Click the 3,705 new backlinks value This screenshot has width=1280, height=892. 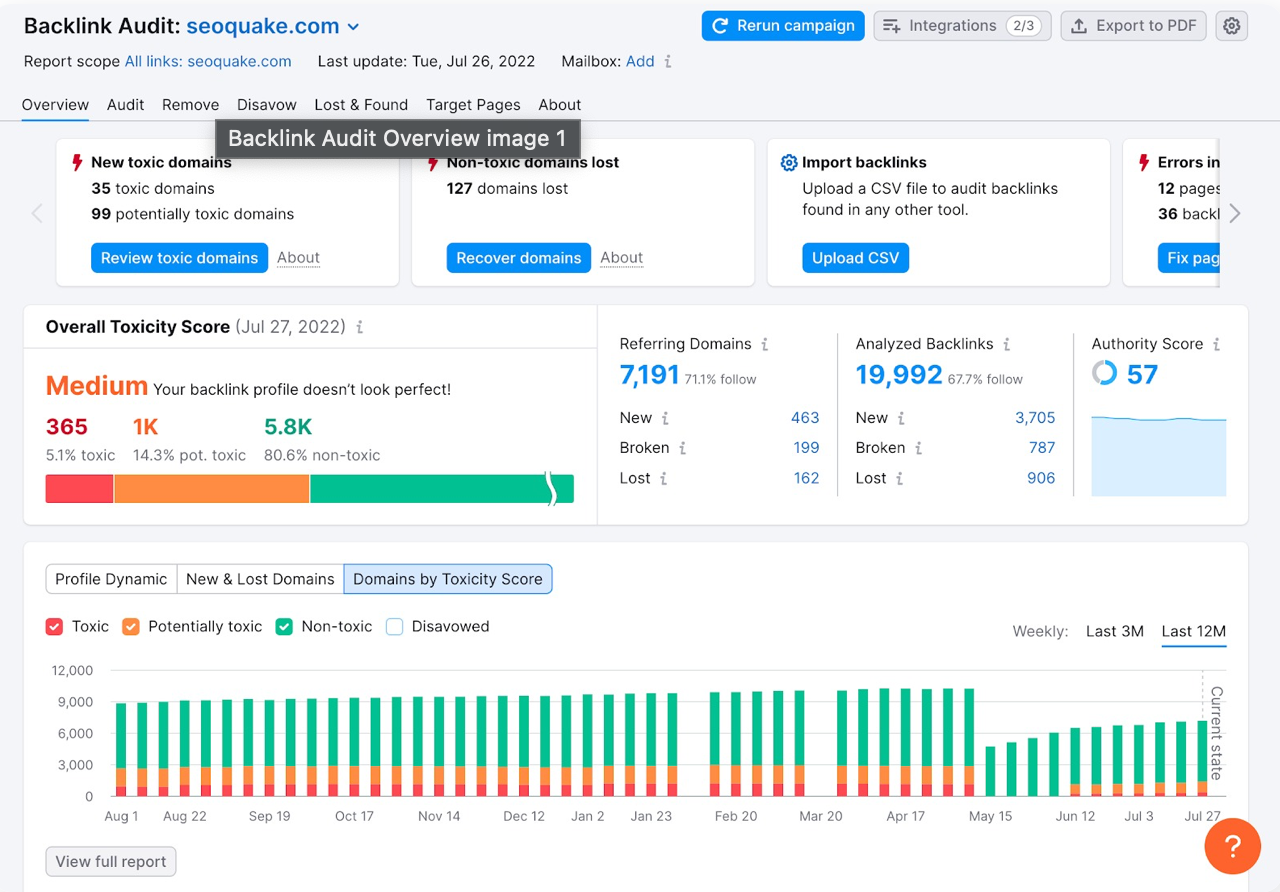(x=1035, y=418)
